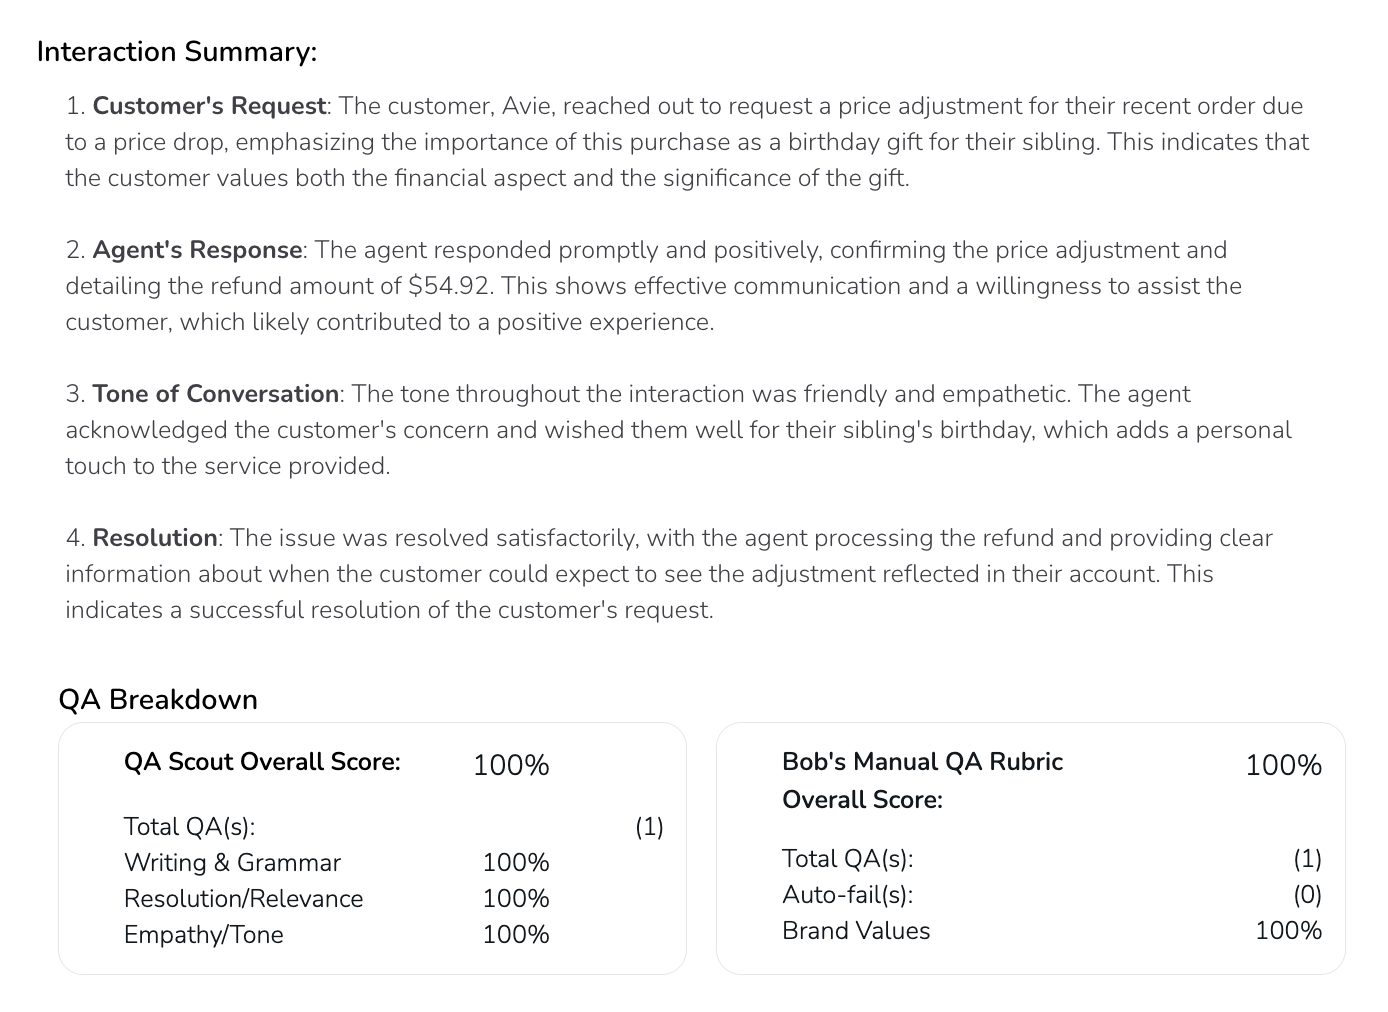
Task: Click the Writing & Grammar 100% value
Action: pos(516,863)
